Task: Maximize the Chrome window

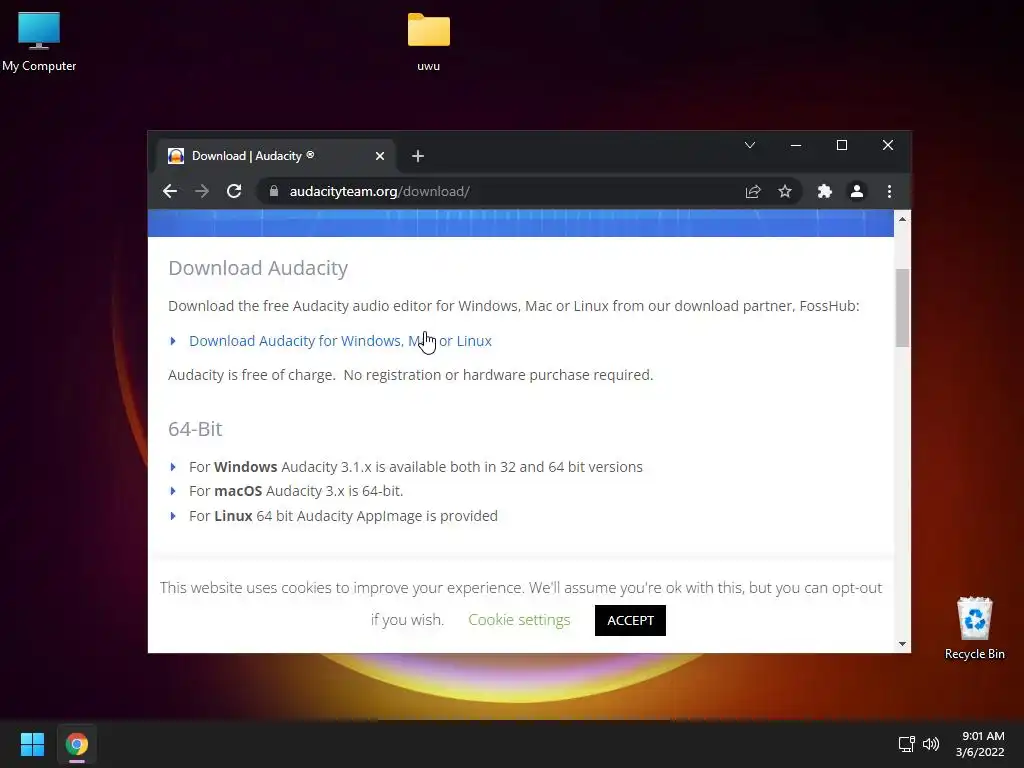Action: [x=842, y=145]
